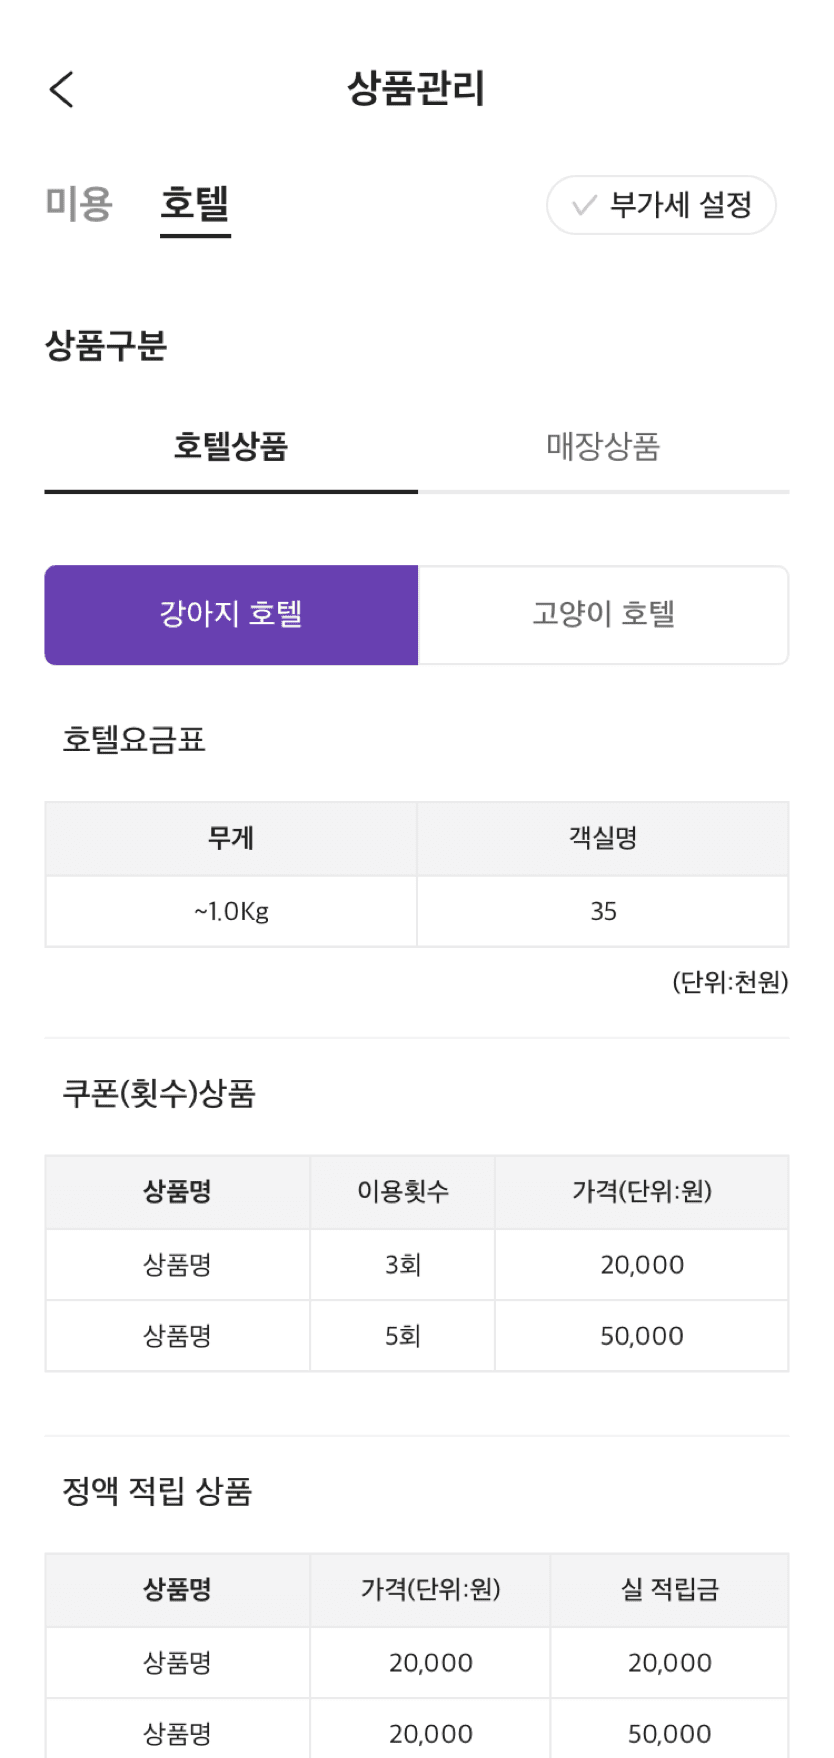Click the 실 적립금 column header
This screenshot has height=1758, width=834.
[669, 1589]
